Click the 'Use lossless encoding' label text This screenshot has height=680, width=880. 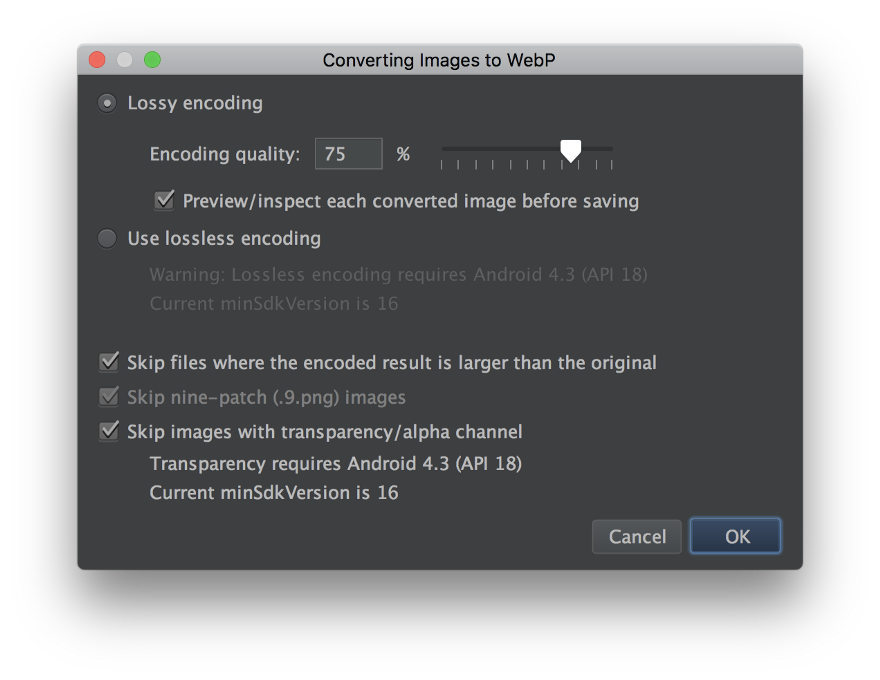coord(224,238)
